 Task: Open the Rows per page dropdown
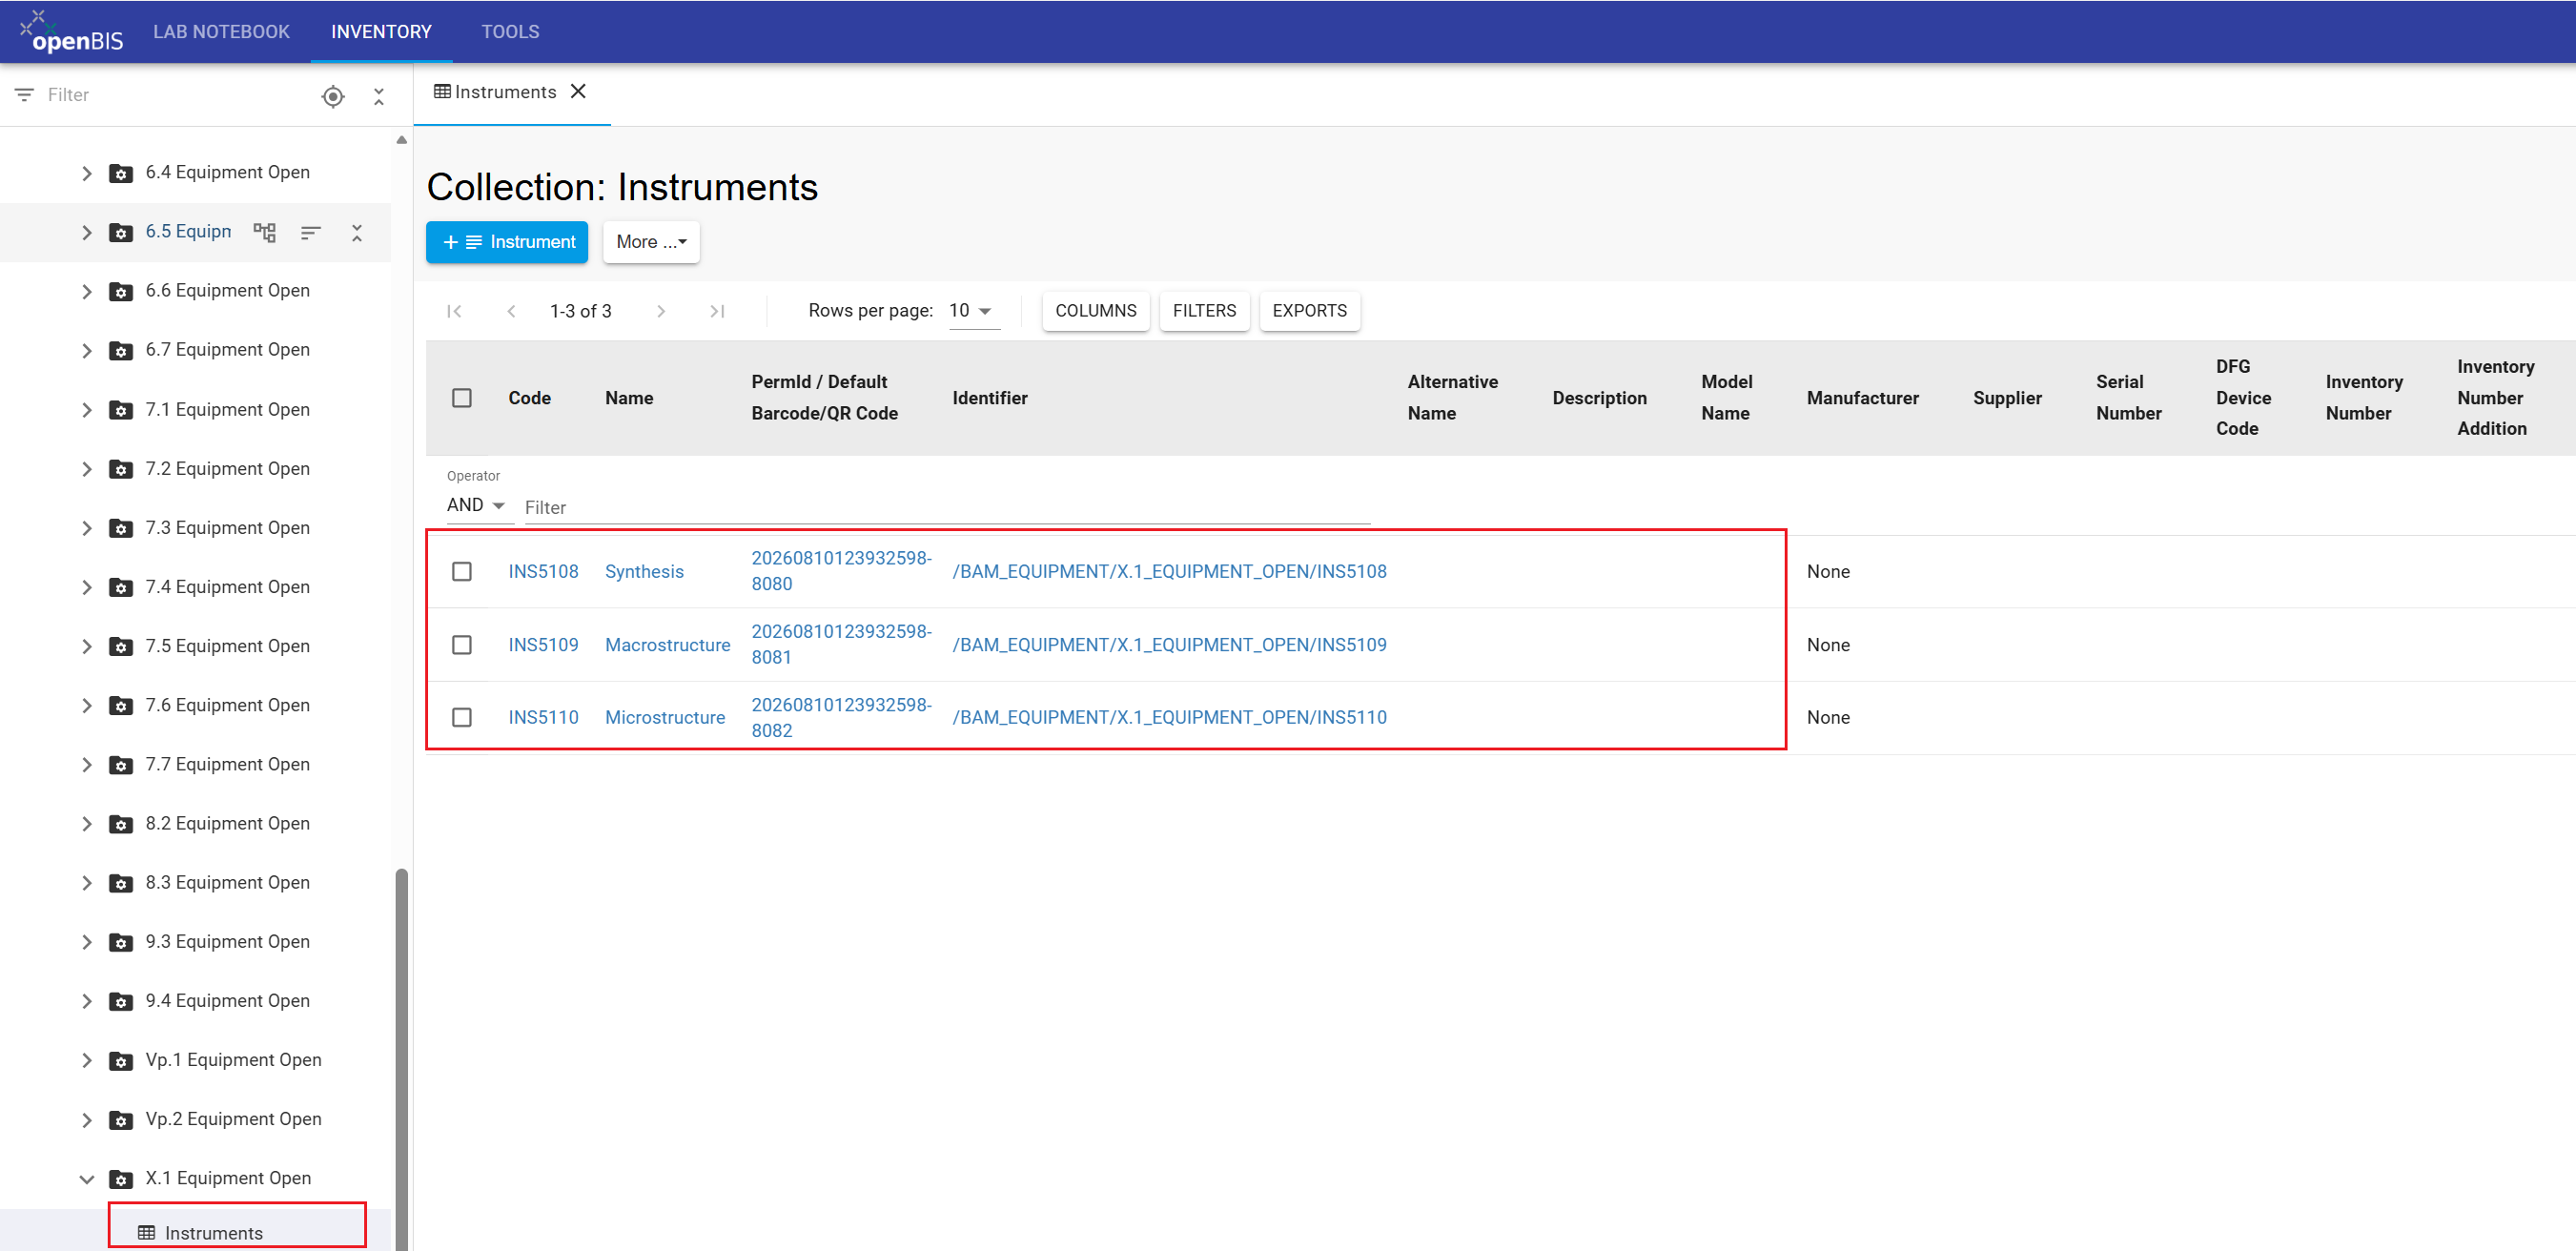(x=972, y=311)
